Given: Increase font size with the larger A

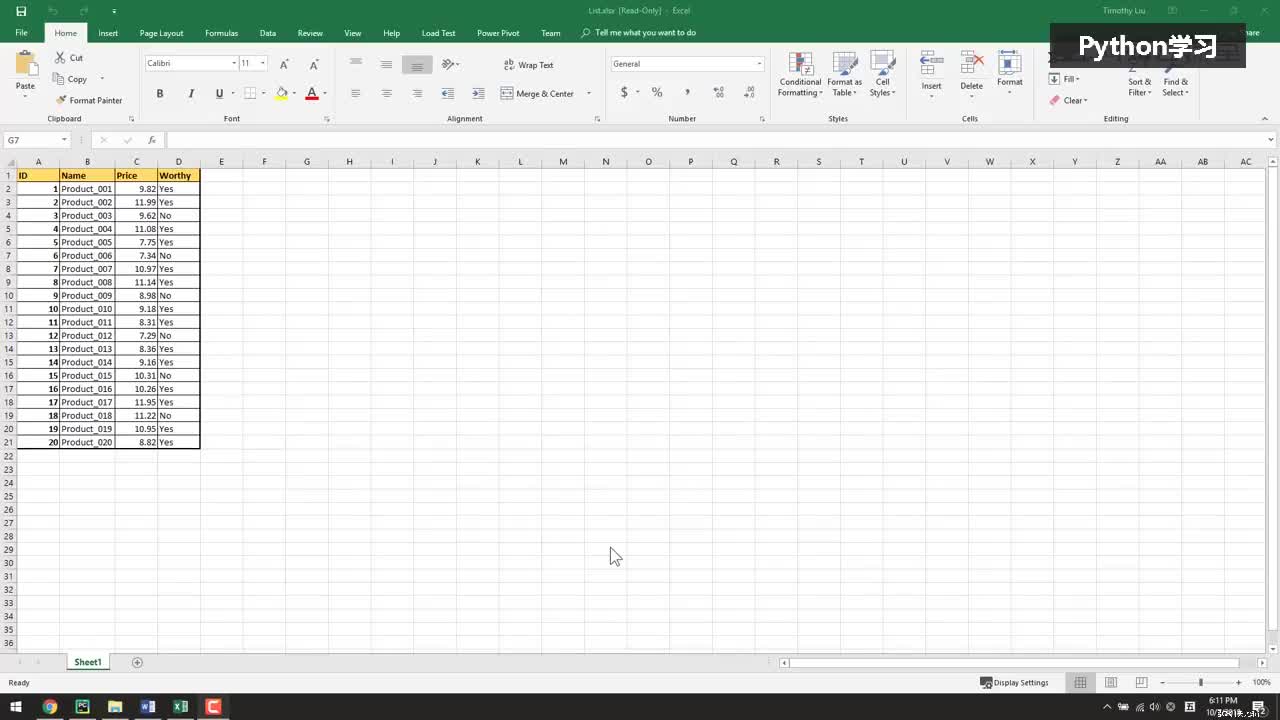Looking at the screenshot, I should 284,64.
